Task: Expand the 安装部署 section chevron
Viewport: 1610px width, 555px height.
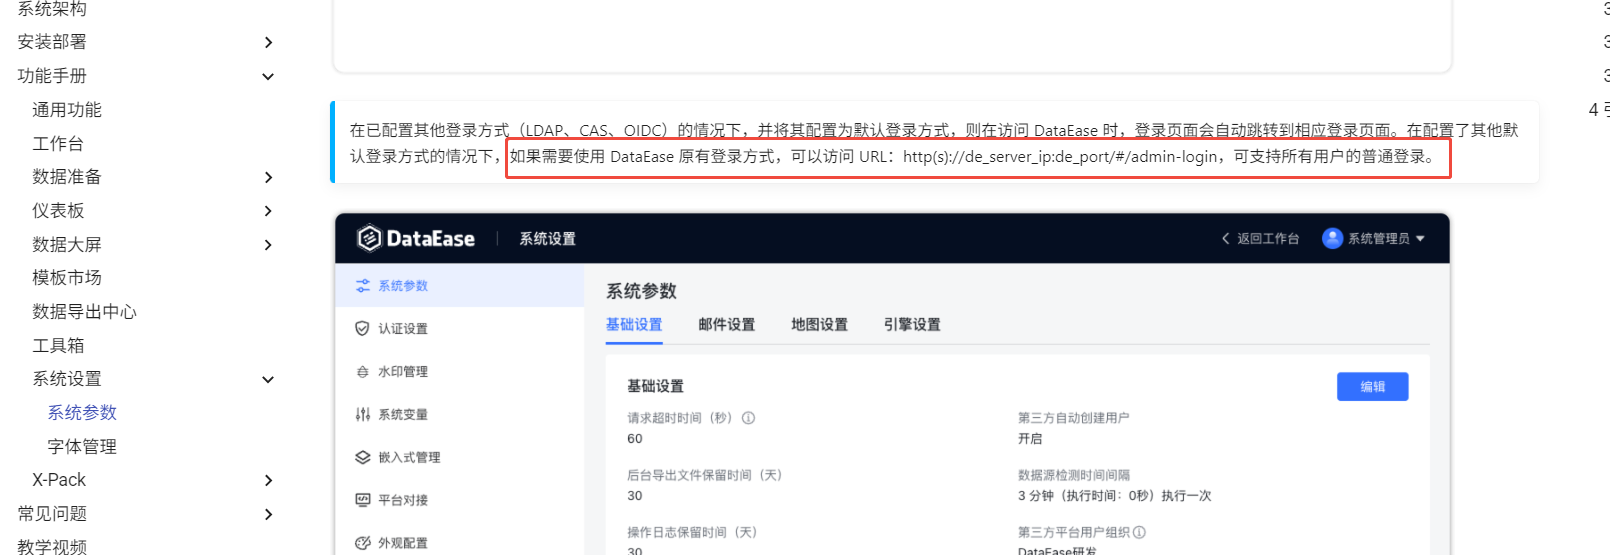Action: (x=268, y=42)
